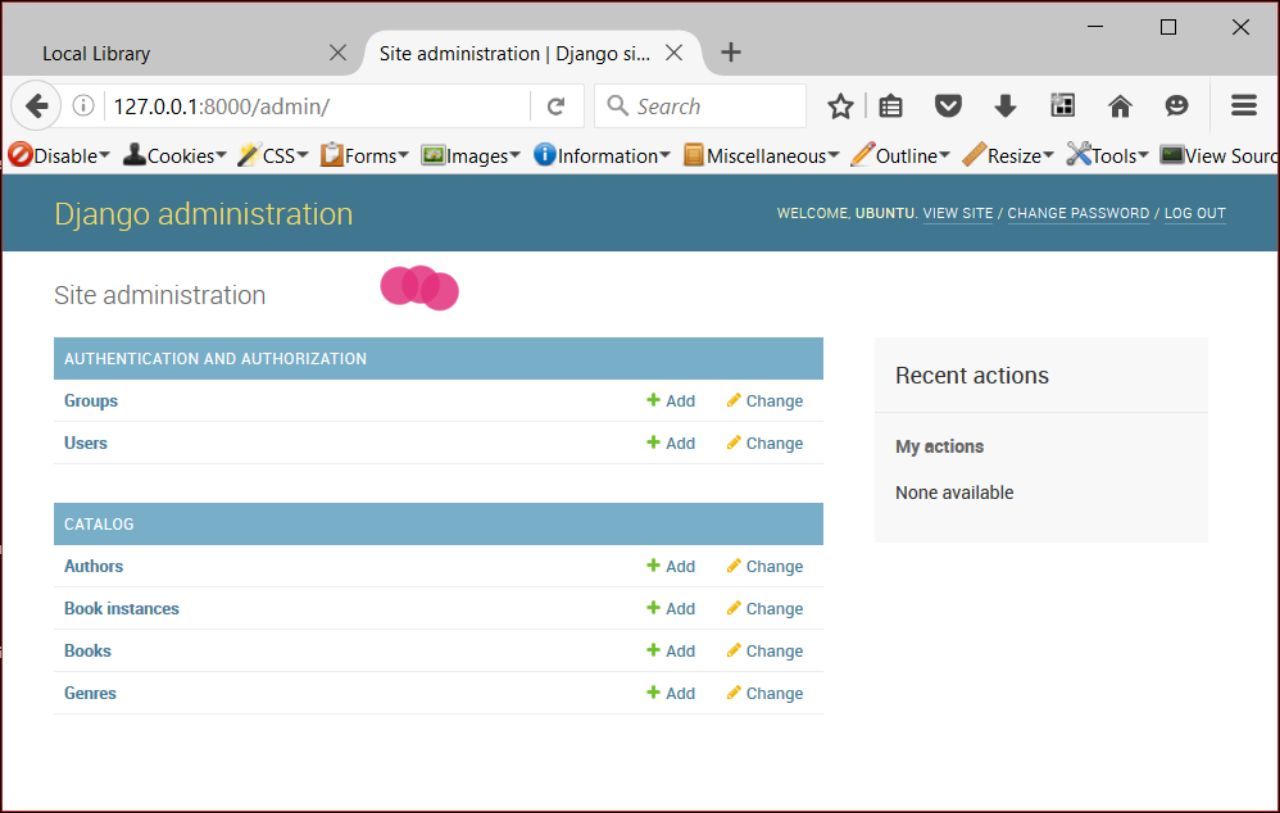
Task: Click the smiley face toolbar icon
Action: (1177, 106)
